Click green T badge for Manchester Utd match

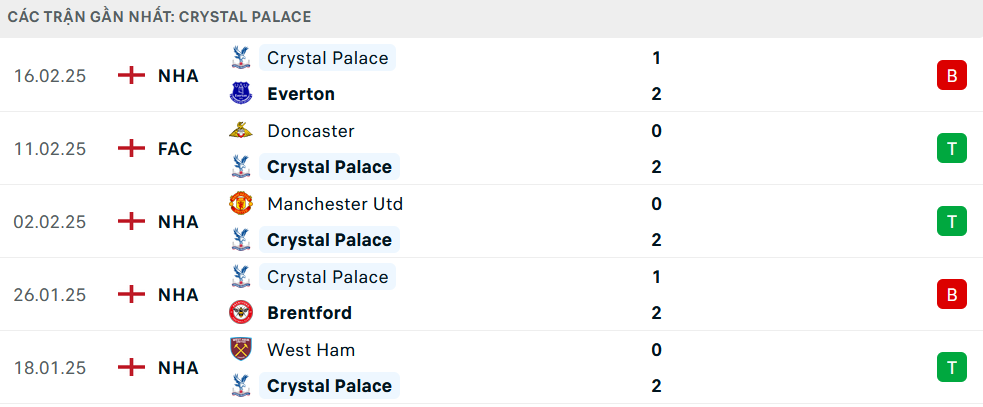tap(952, 222)
